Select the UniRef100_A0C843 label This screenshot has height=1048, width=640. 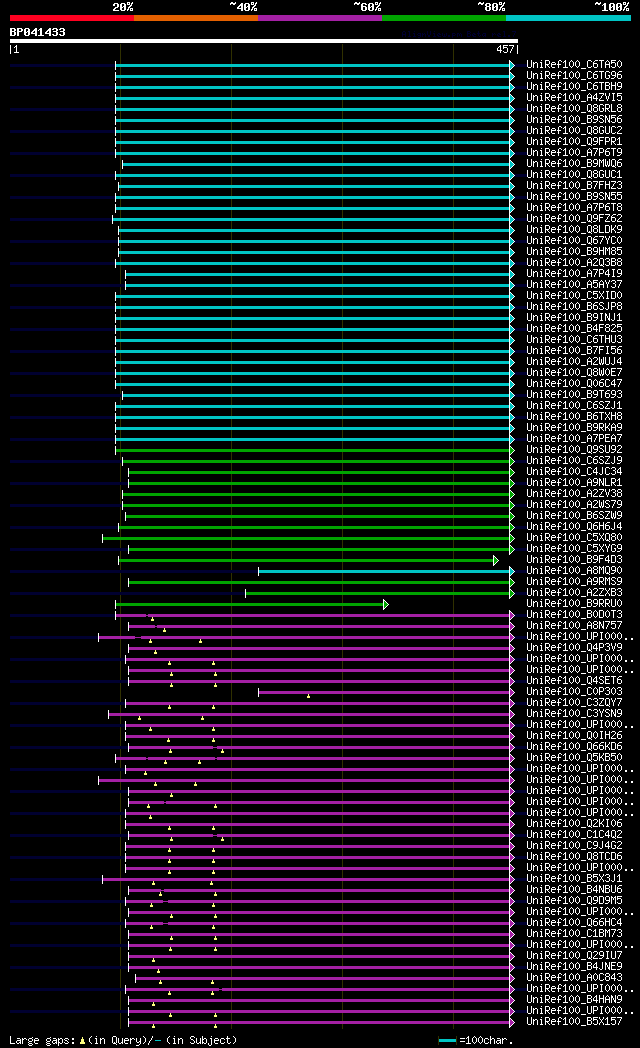pos(574,977)
